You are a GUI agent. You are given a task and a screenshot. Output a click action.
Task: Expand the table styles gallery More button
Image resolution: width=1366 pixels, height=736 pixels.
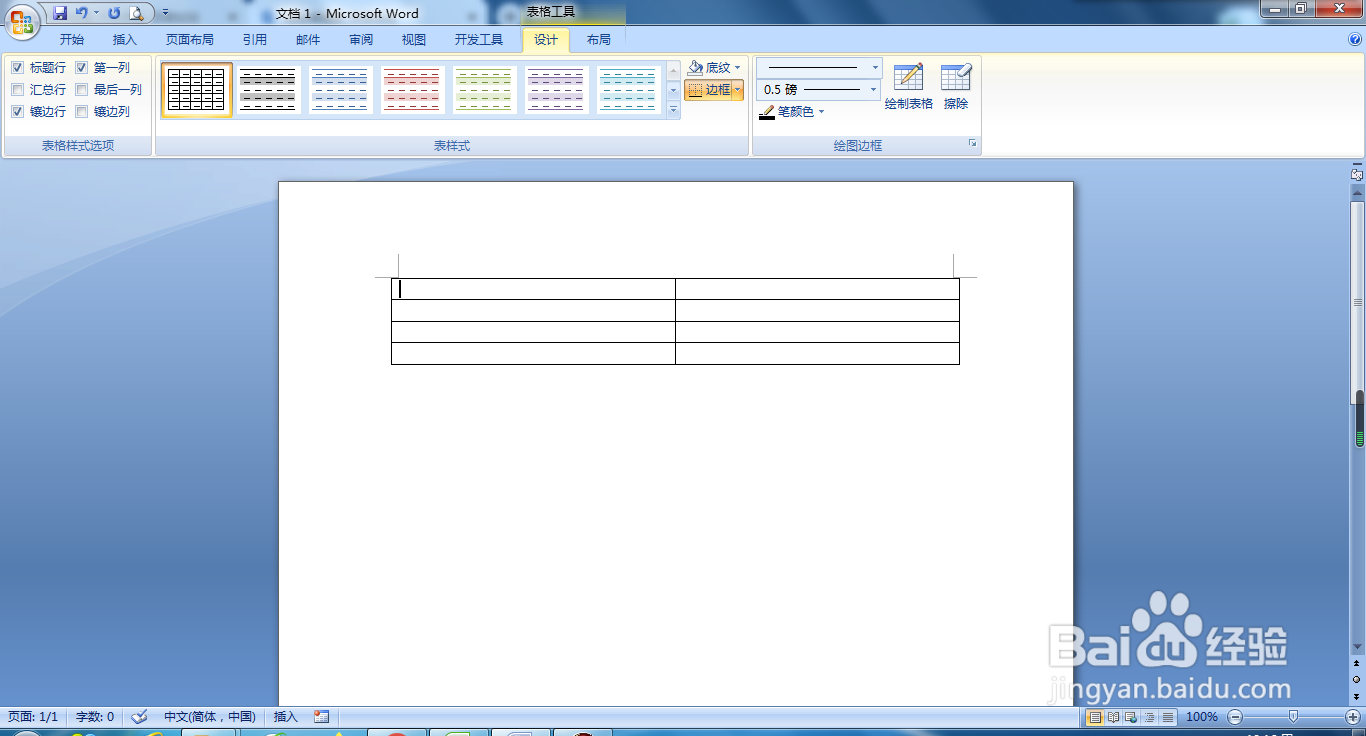click(673, 111)
